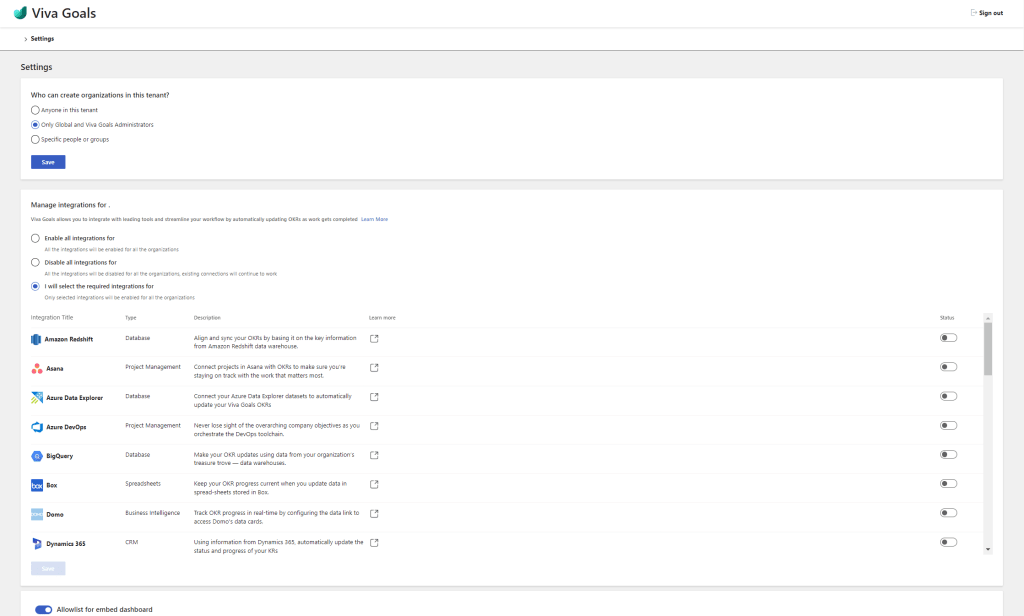Screen dimensions: 1024x616
Task: Save the organization creation settings
Action: click(48, 162)
